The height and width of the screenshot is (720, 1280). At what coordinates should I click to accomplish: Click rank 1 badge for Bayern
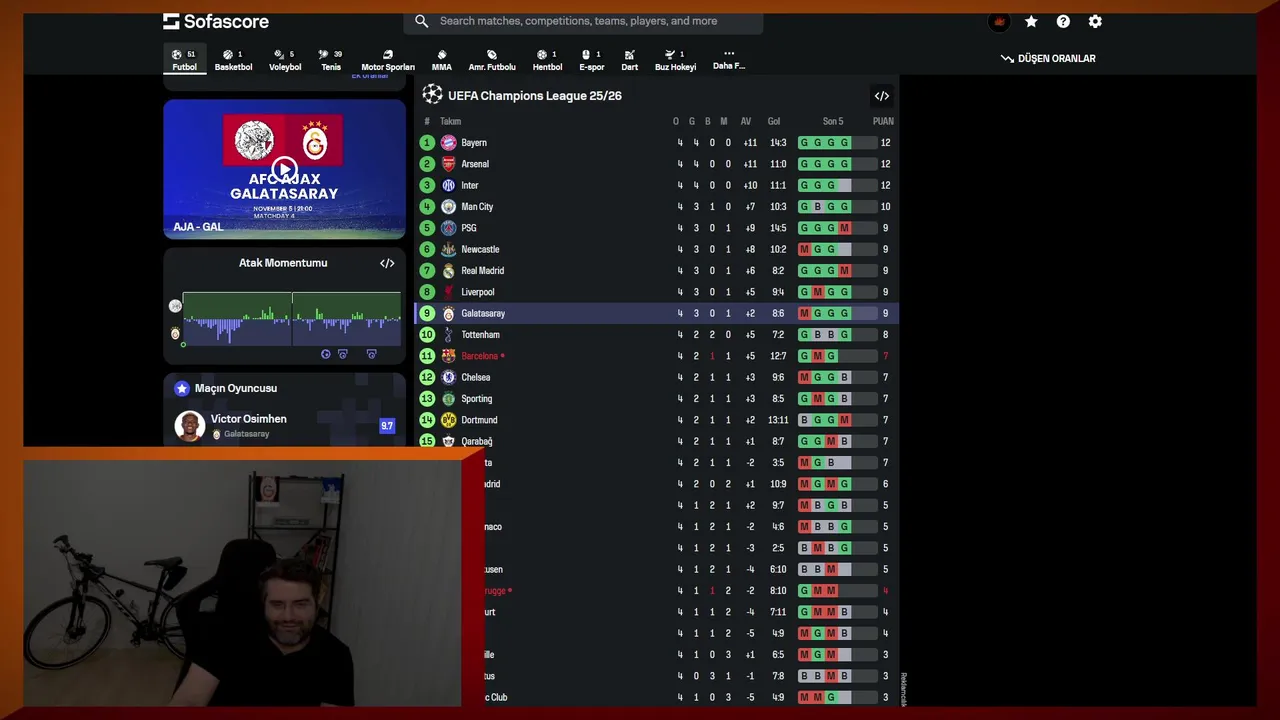coord(427,143)
